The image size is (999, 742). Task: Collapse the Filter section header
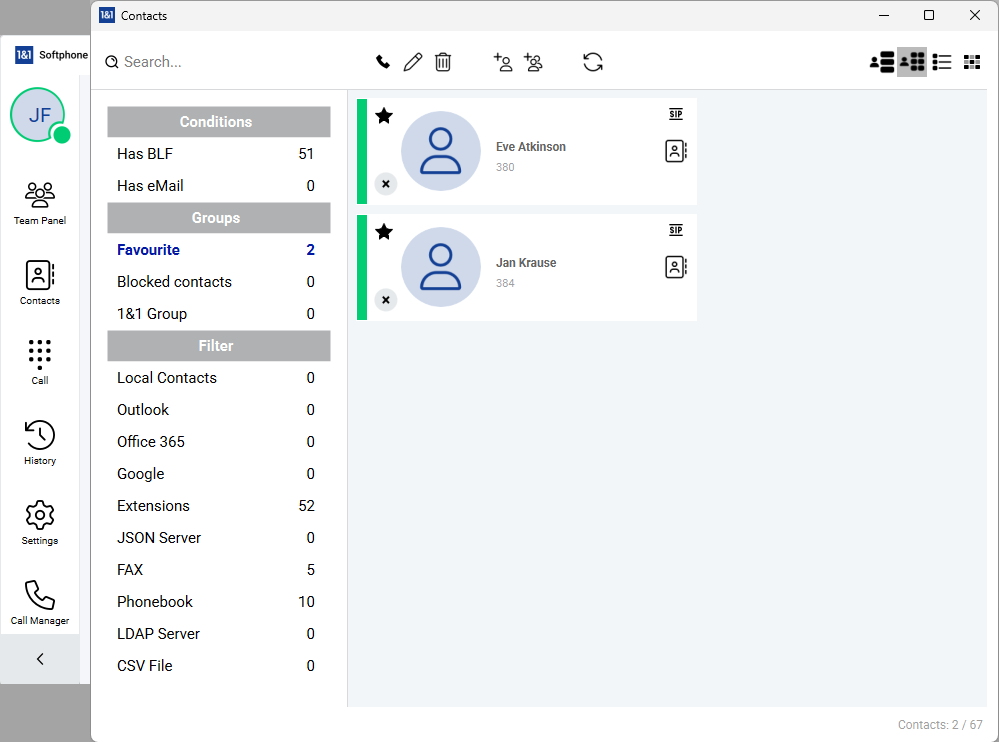coord(218,346)
